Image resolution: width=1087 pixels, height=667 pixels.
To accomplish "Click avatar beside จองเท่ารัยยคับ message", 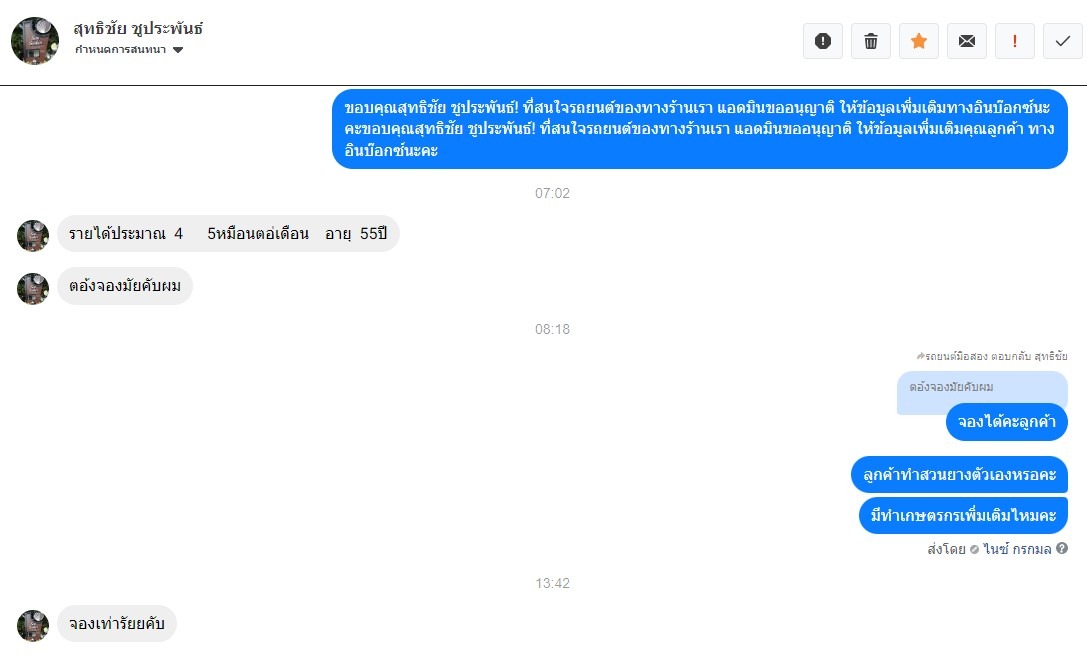I will pos(33,625).
